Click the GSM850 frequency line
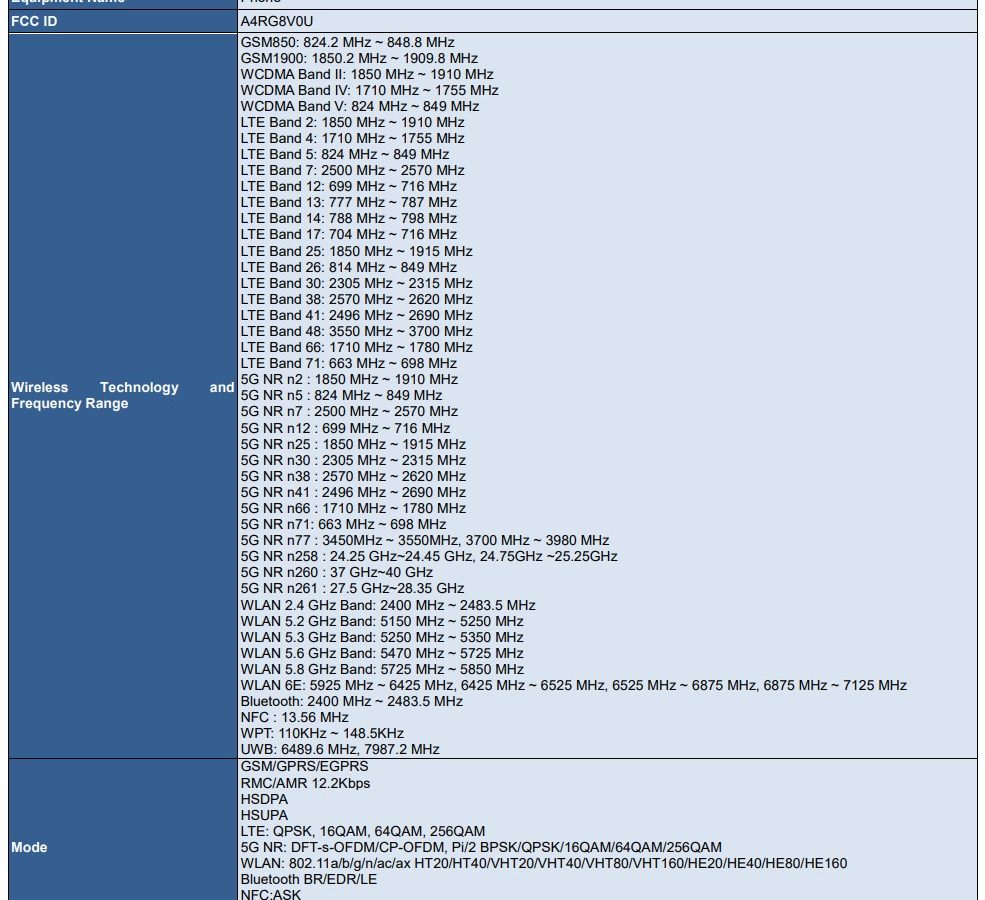Image resolution: width=985 pixels, height=900 pixels. [347, 42]
